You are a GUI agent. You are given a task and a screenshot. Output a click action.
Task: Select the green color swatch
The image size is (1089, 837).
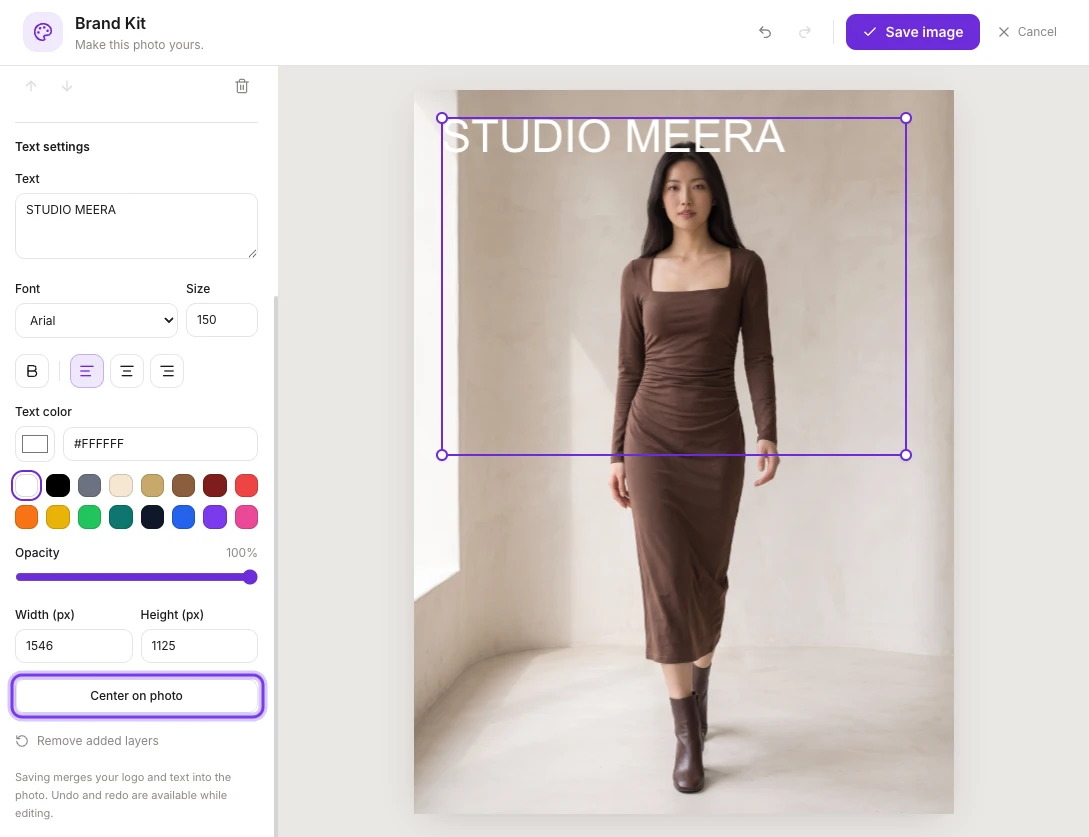[x=90, y=517]
